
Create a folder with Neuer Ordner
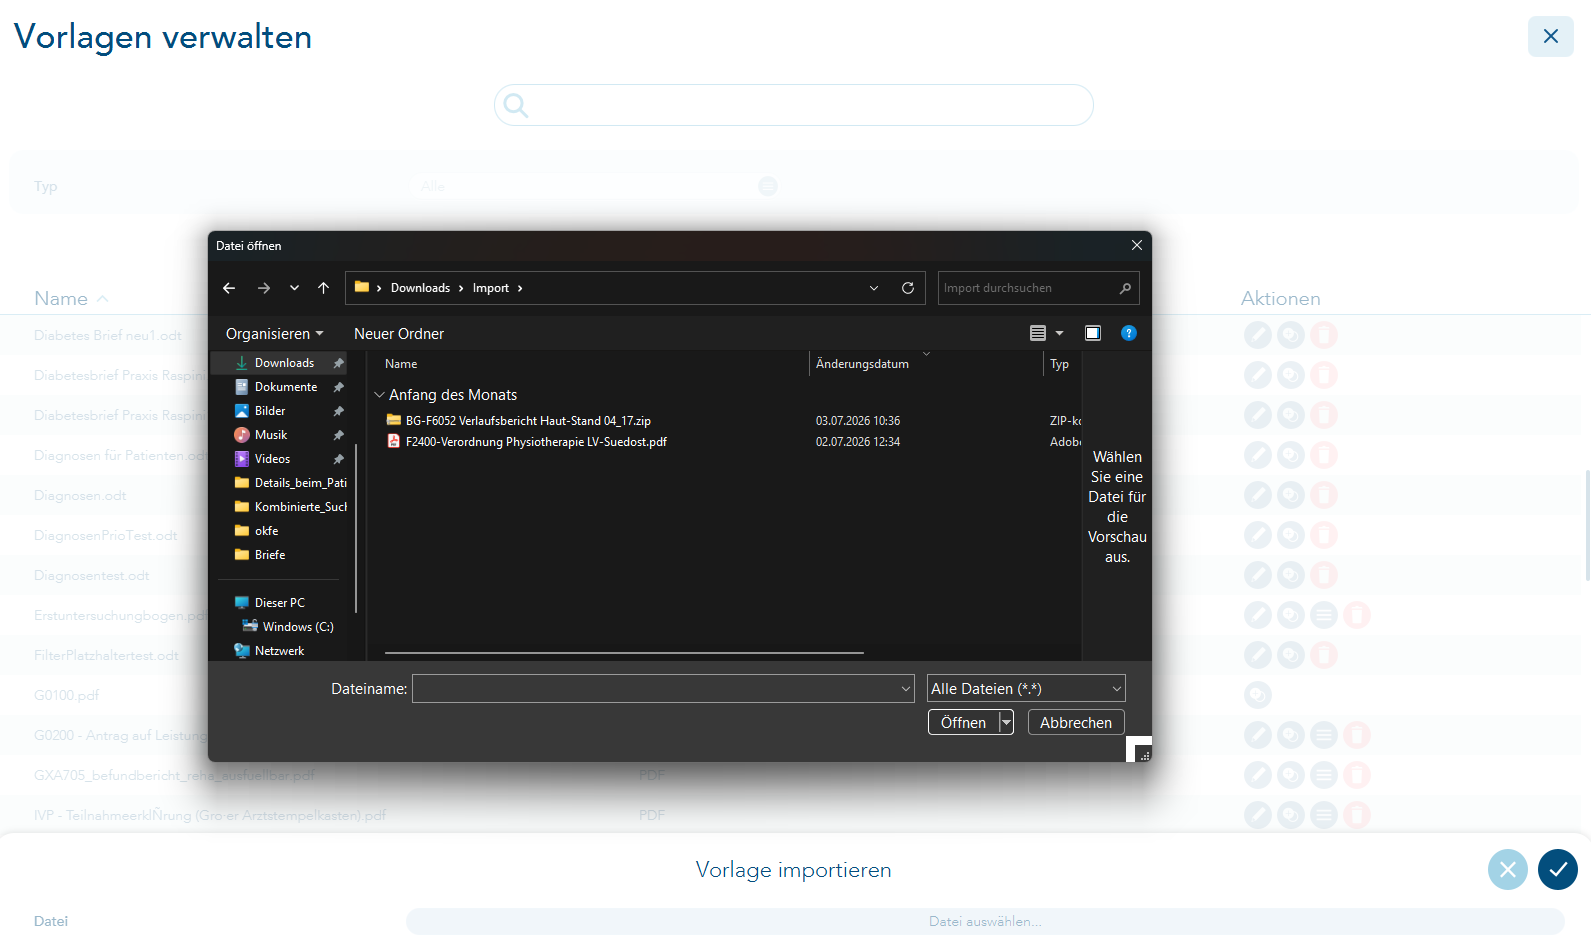coord(399,334)
